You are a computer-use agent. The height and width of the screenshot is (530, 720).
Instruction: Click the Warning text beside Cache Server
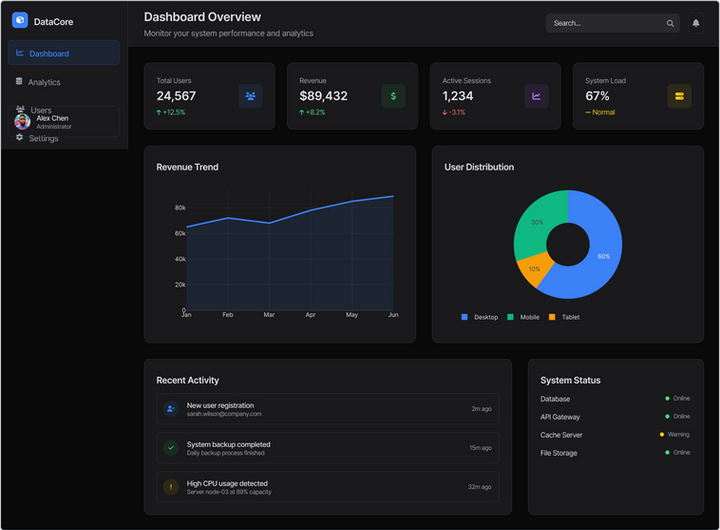click(x=679, y=434)
